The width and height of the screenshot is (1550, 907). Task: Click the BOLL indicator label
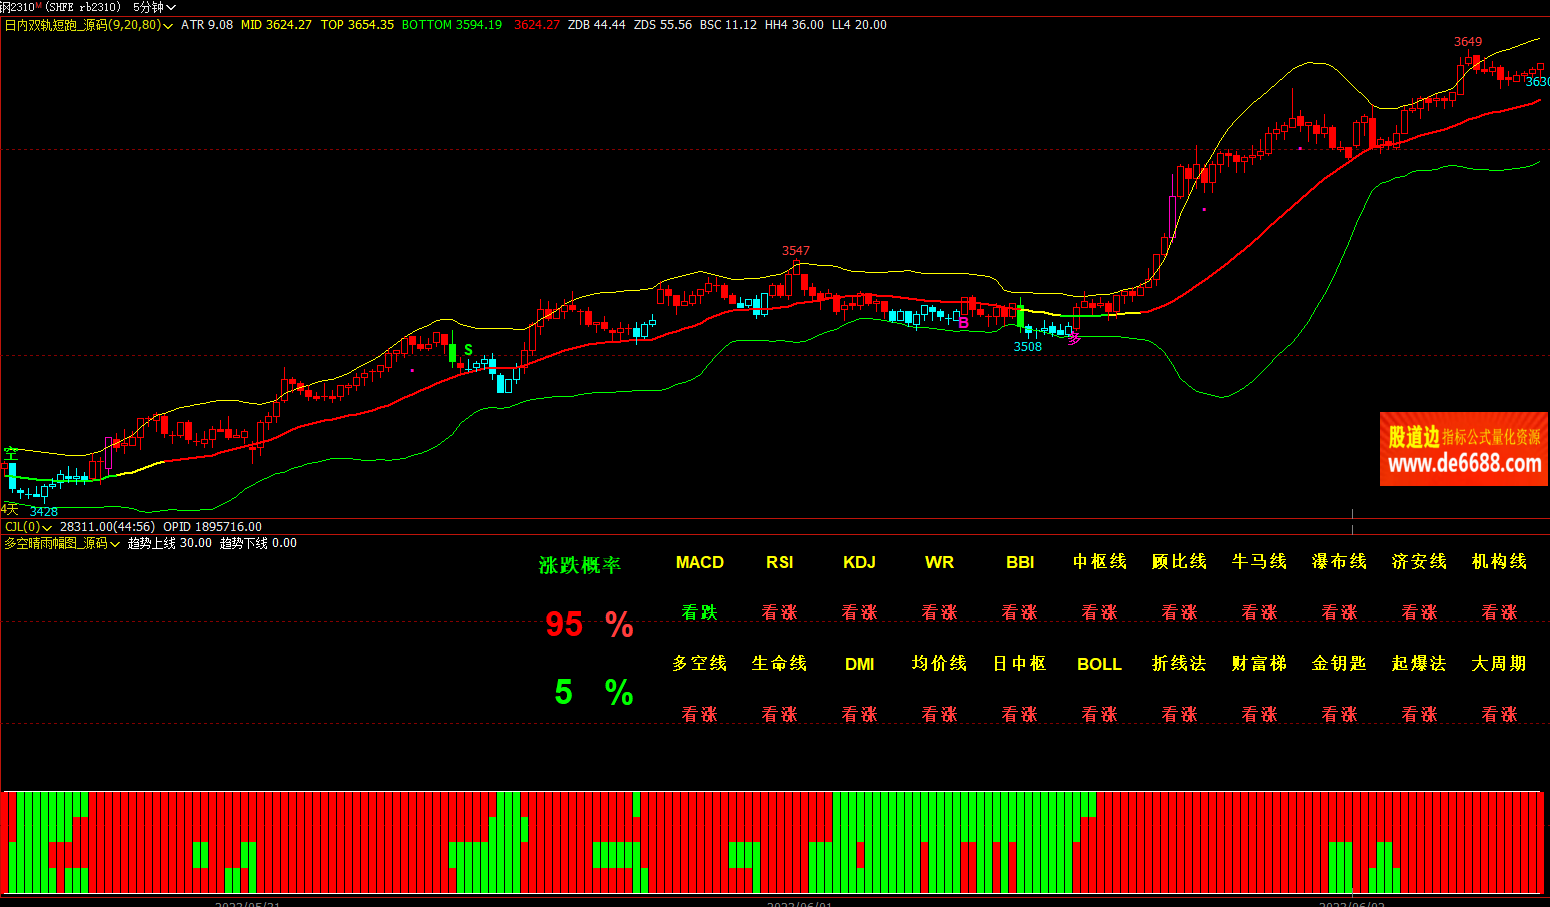tap(1099, 664)
